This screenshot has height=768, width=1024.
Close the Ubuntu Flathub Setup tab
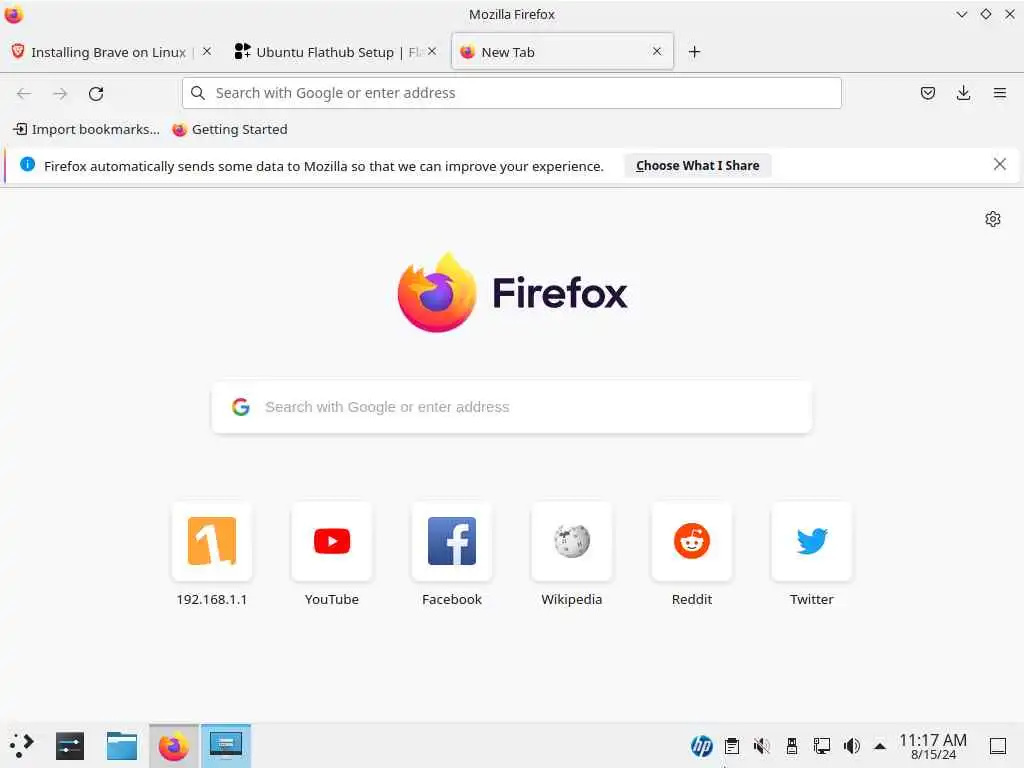point(432,51)
